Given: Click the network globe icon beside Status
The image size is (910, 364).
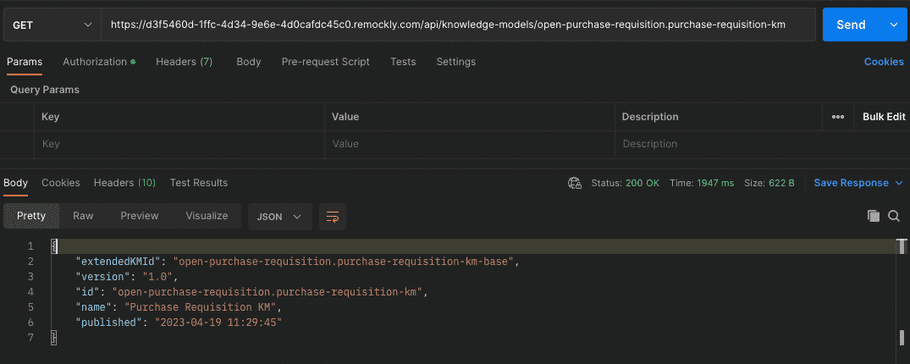Looking at the screenshot, I should 575,183.
